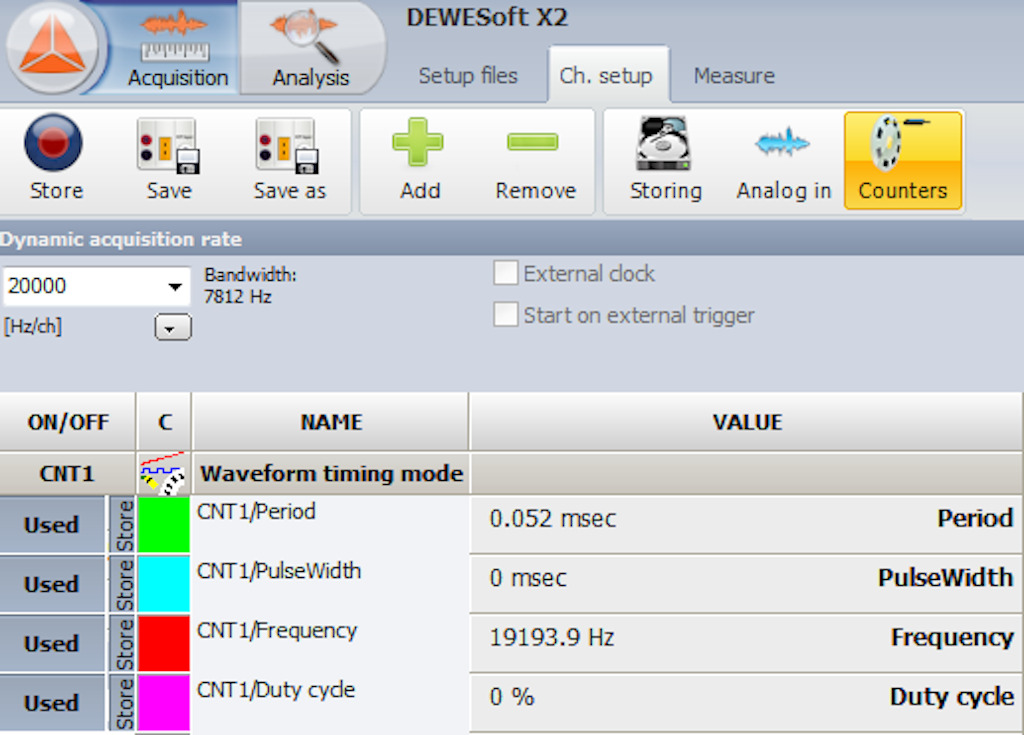1024x735 pixels.
Task: Expand the Hz/ch unit options button
Action: pyautogui.click(x=172, y=327)
